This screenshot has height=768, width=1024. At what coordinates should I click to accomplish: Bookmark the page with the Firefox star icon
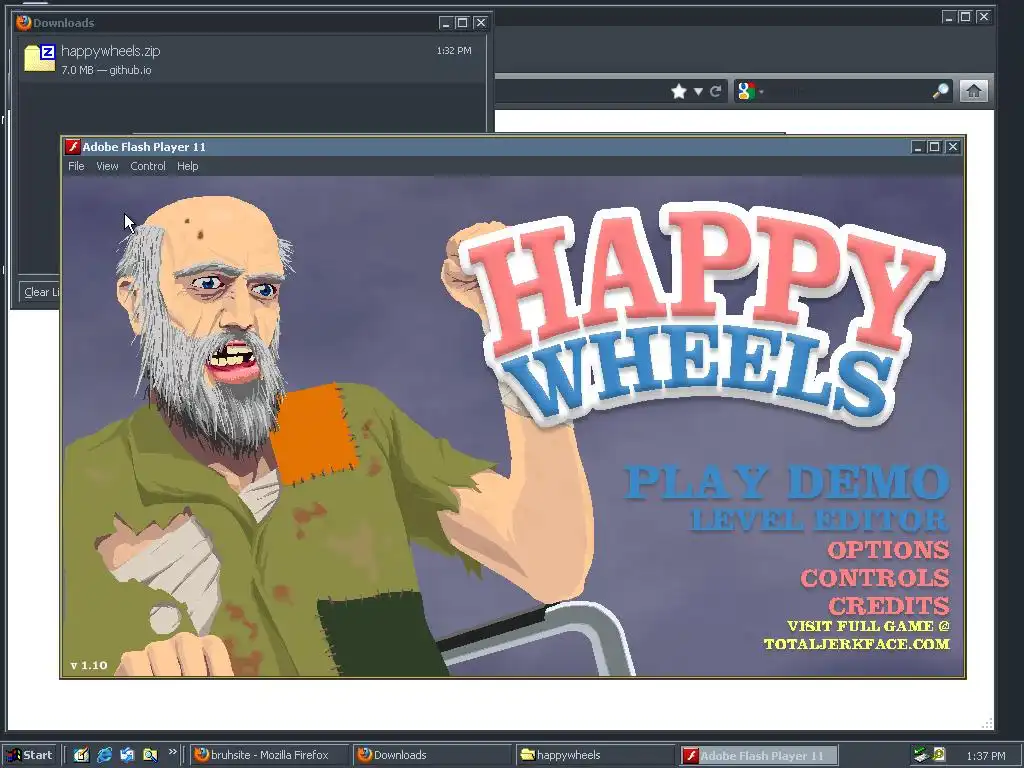click(x=679, y=91)
